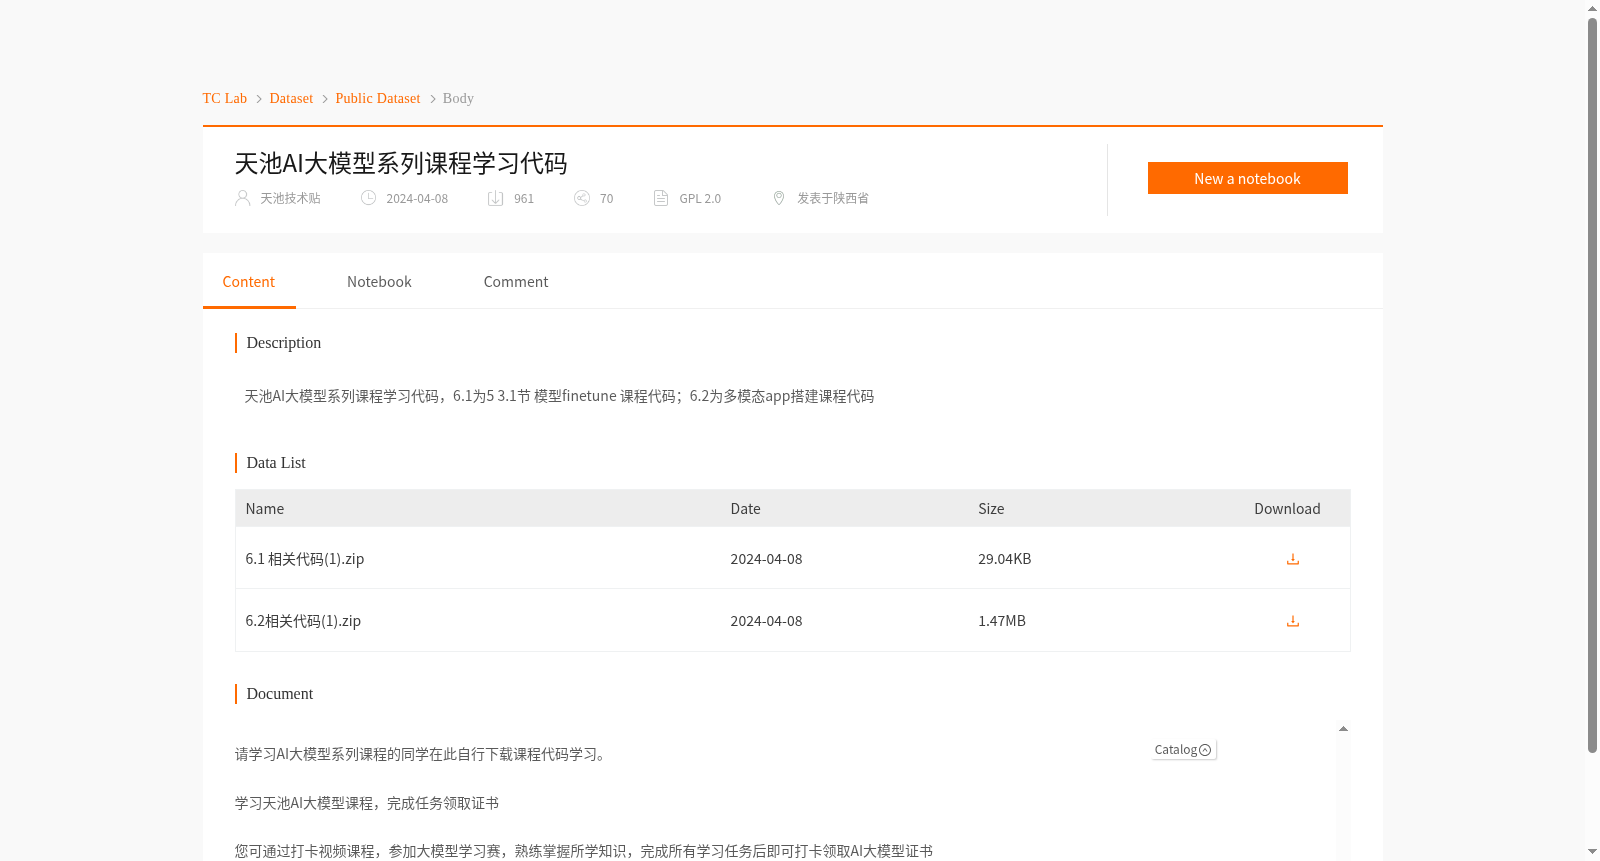This screenshot has height=861, width=1600.
Task: Click the GPL 2.0 license text
Action: (700, 198)
